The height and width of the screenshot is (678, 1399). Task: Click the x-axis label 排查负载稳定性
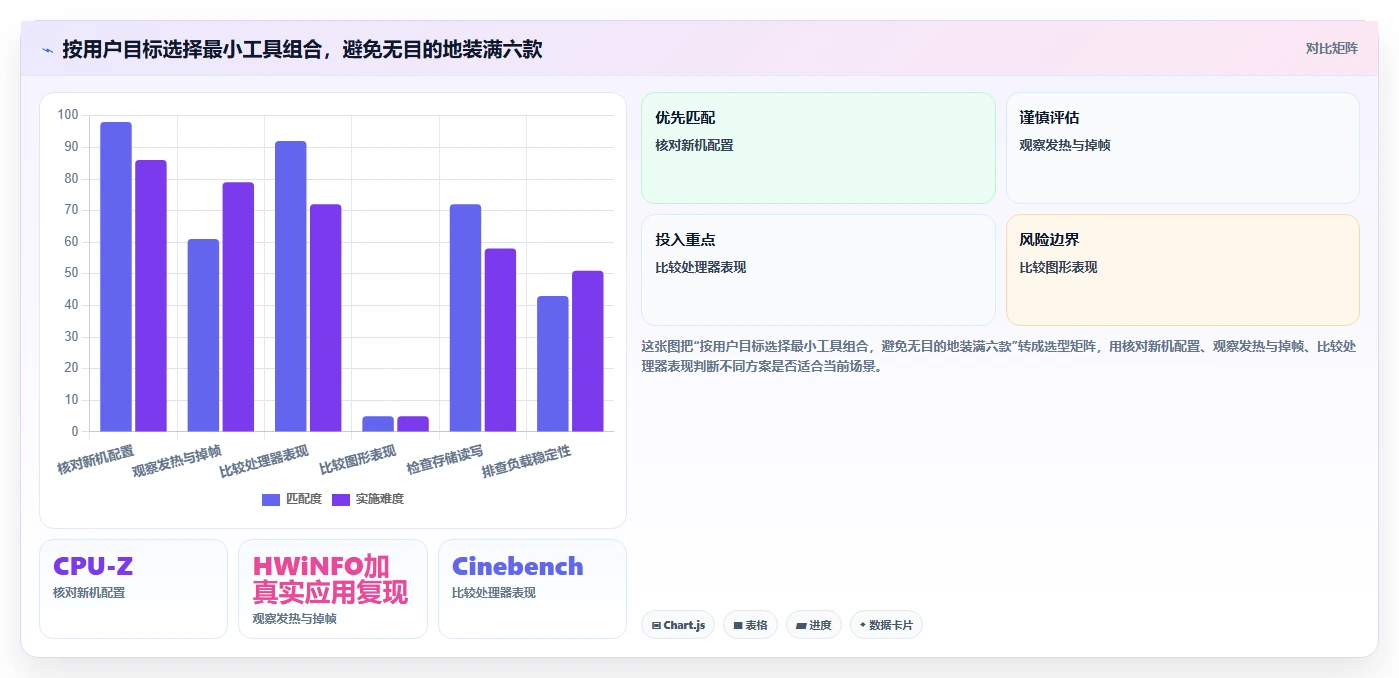tap(527, 461)
